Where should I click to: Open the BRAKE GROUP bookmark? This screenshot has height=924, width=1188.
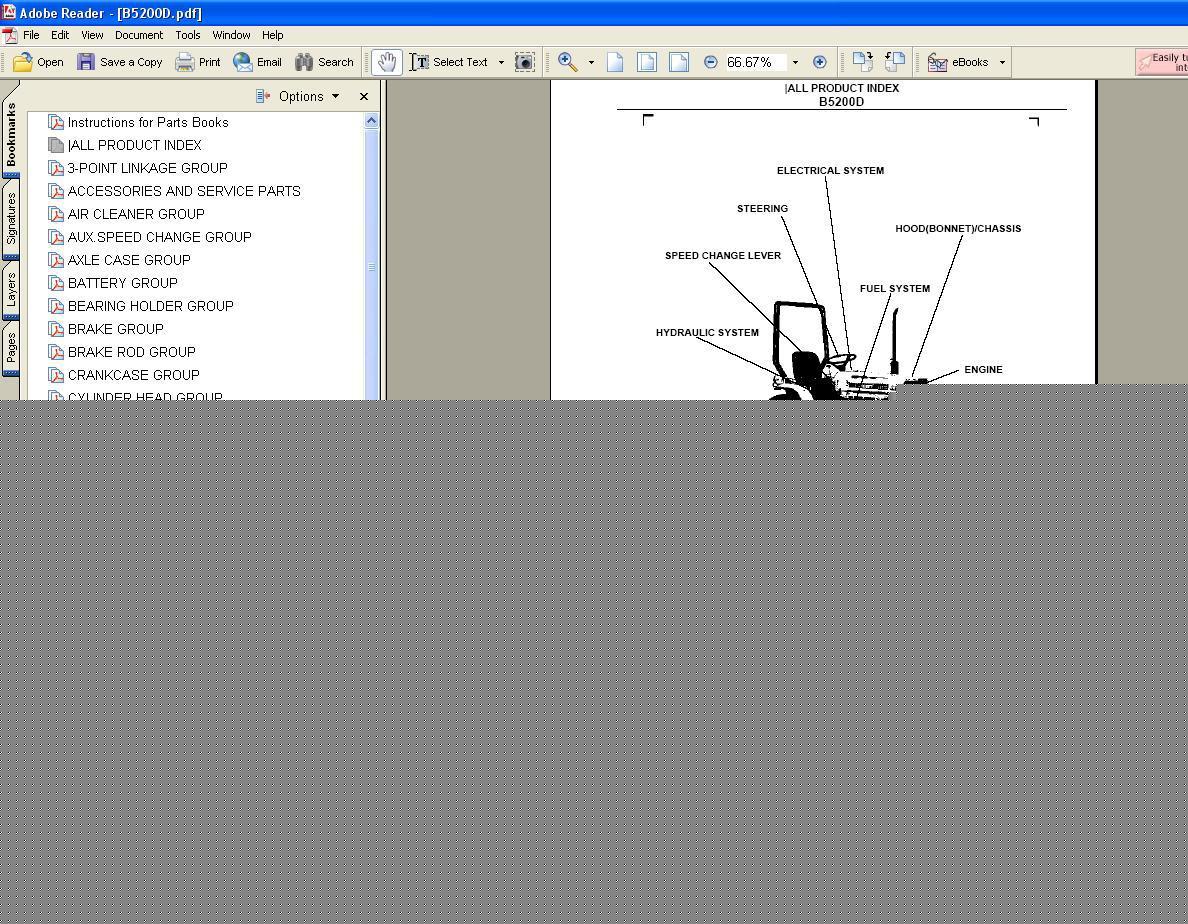115,329
